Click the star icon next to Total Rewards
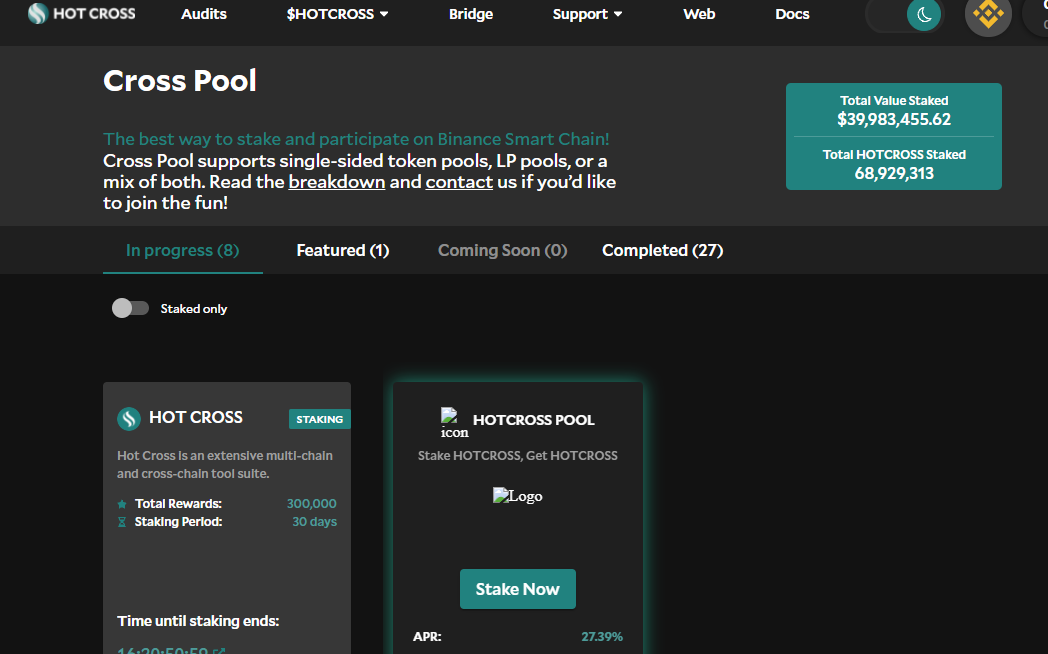Viewport: 1048px width, 654px height. click(x=120, y=503)
